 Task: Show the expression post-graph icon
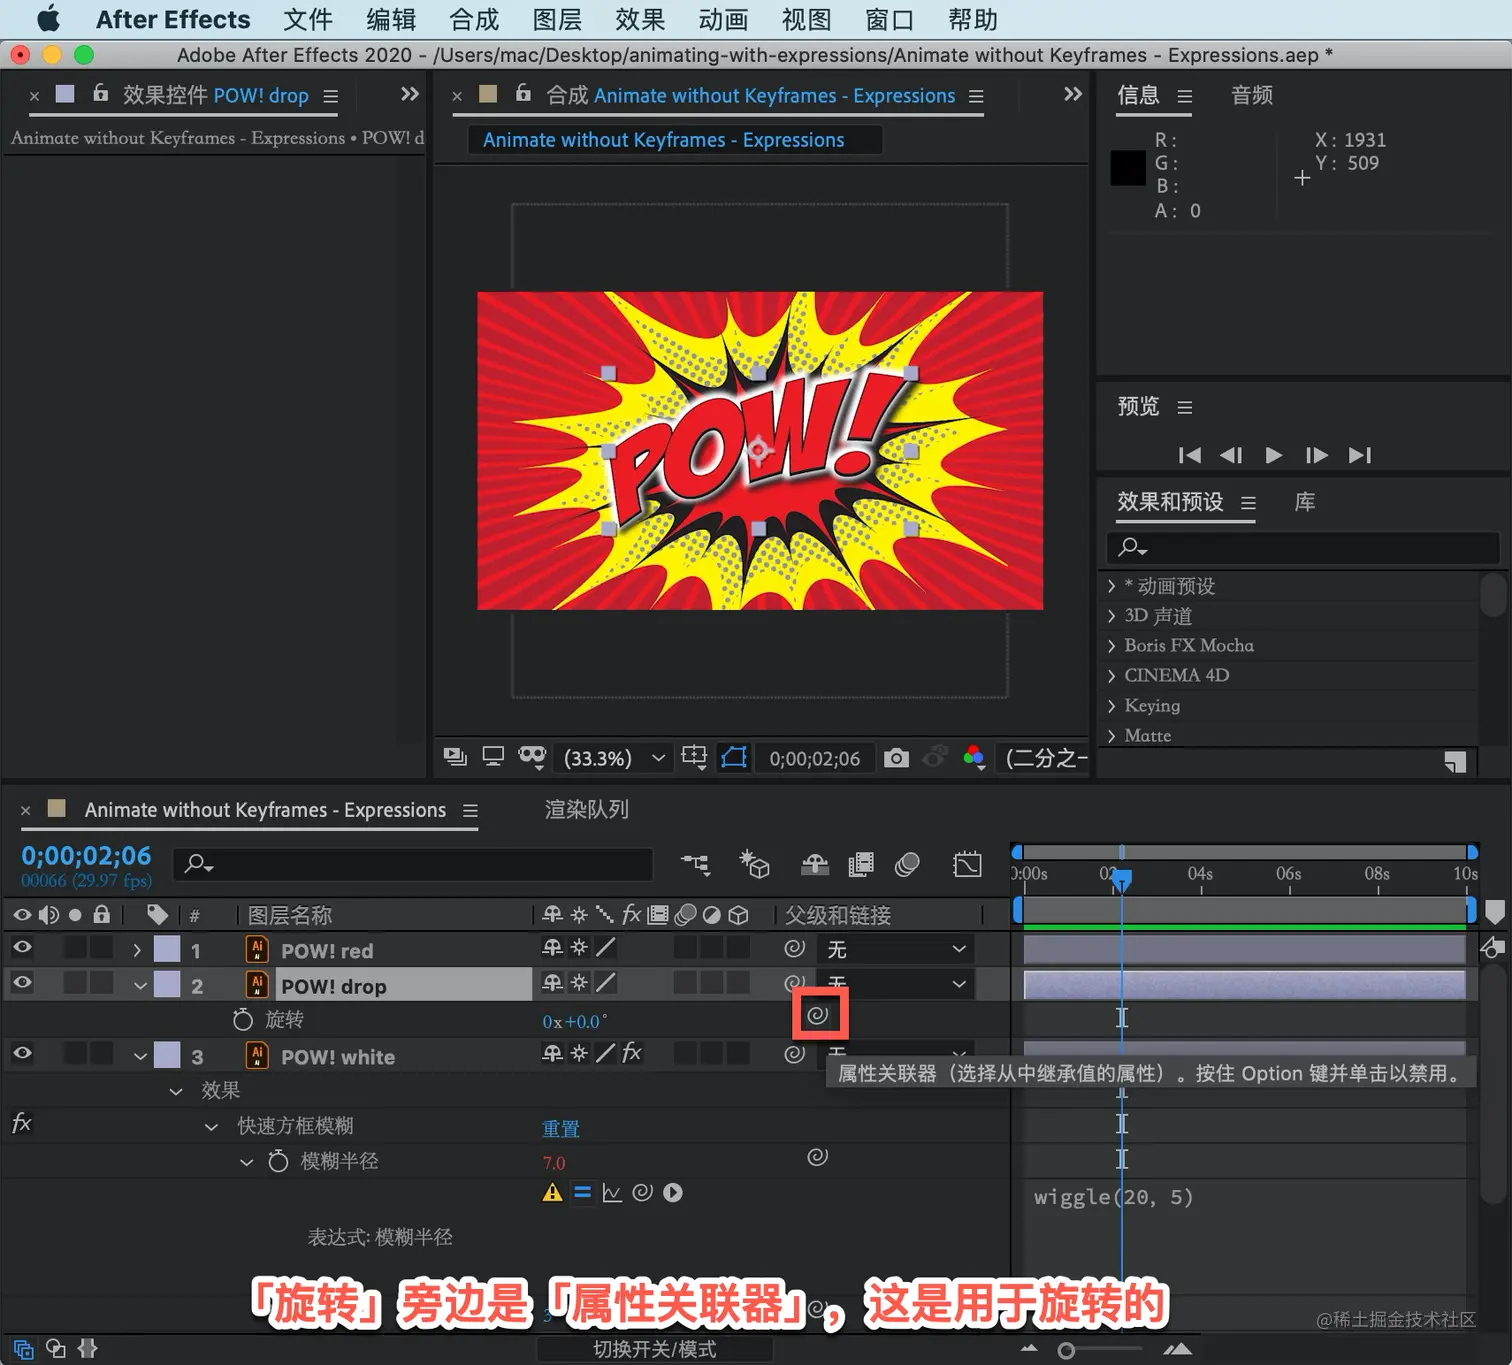(612, 1192)
